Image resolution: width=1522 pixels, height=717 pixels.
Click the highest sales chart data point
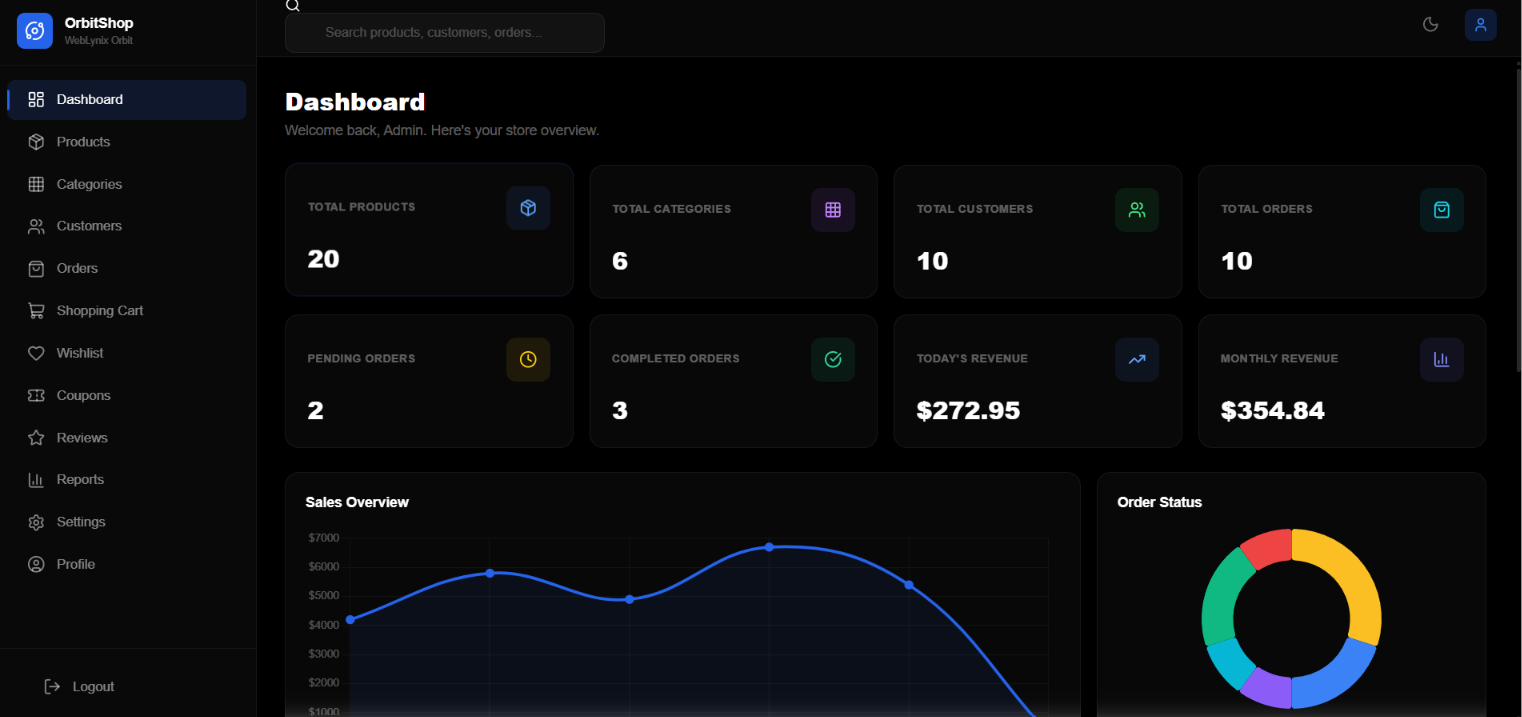pyautogui.click(x=769, y=547)
